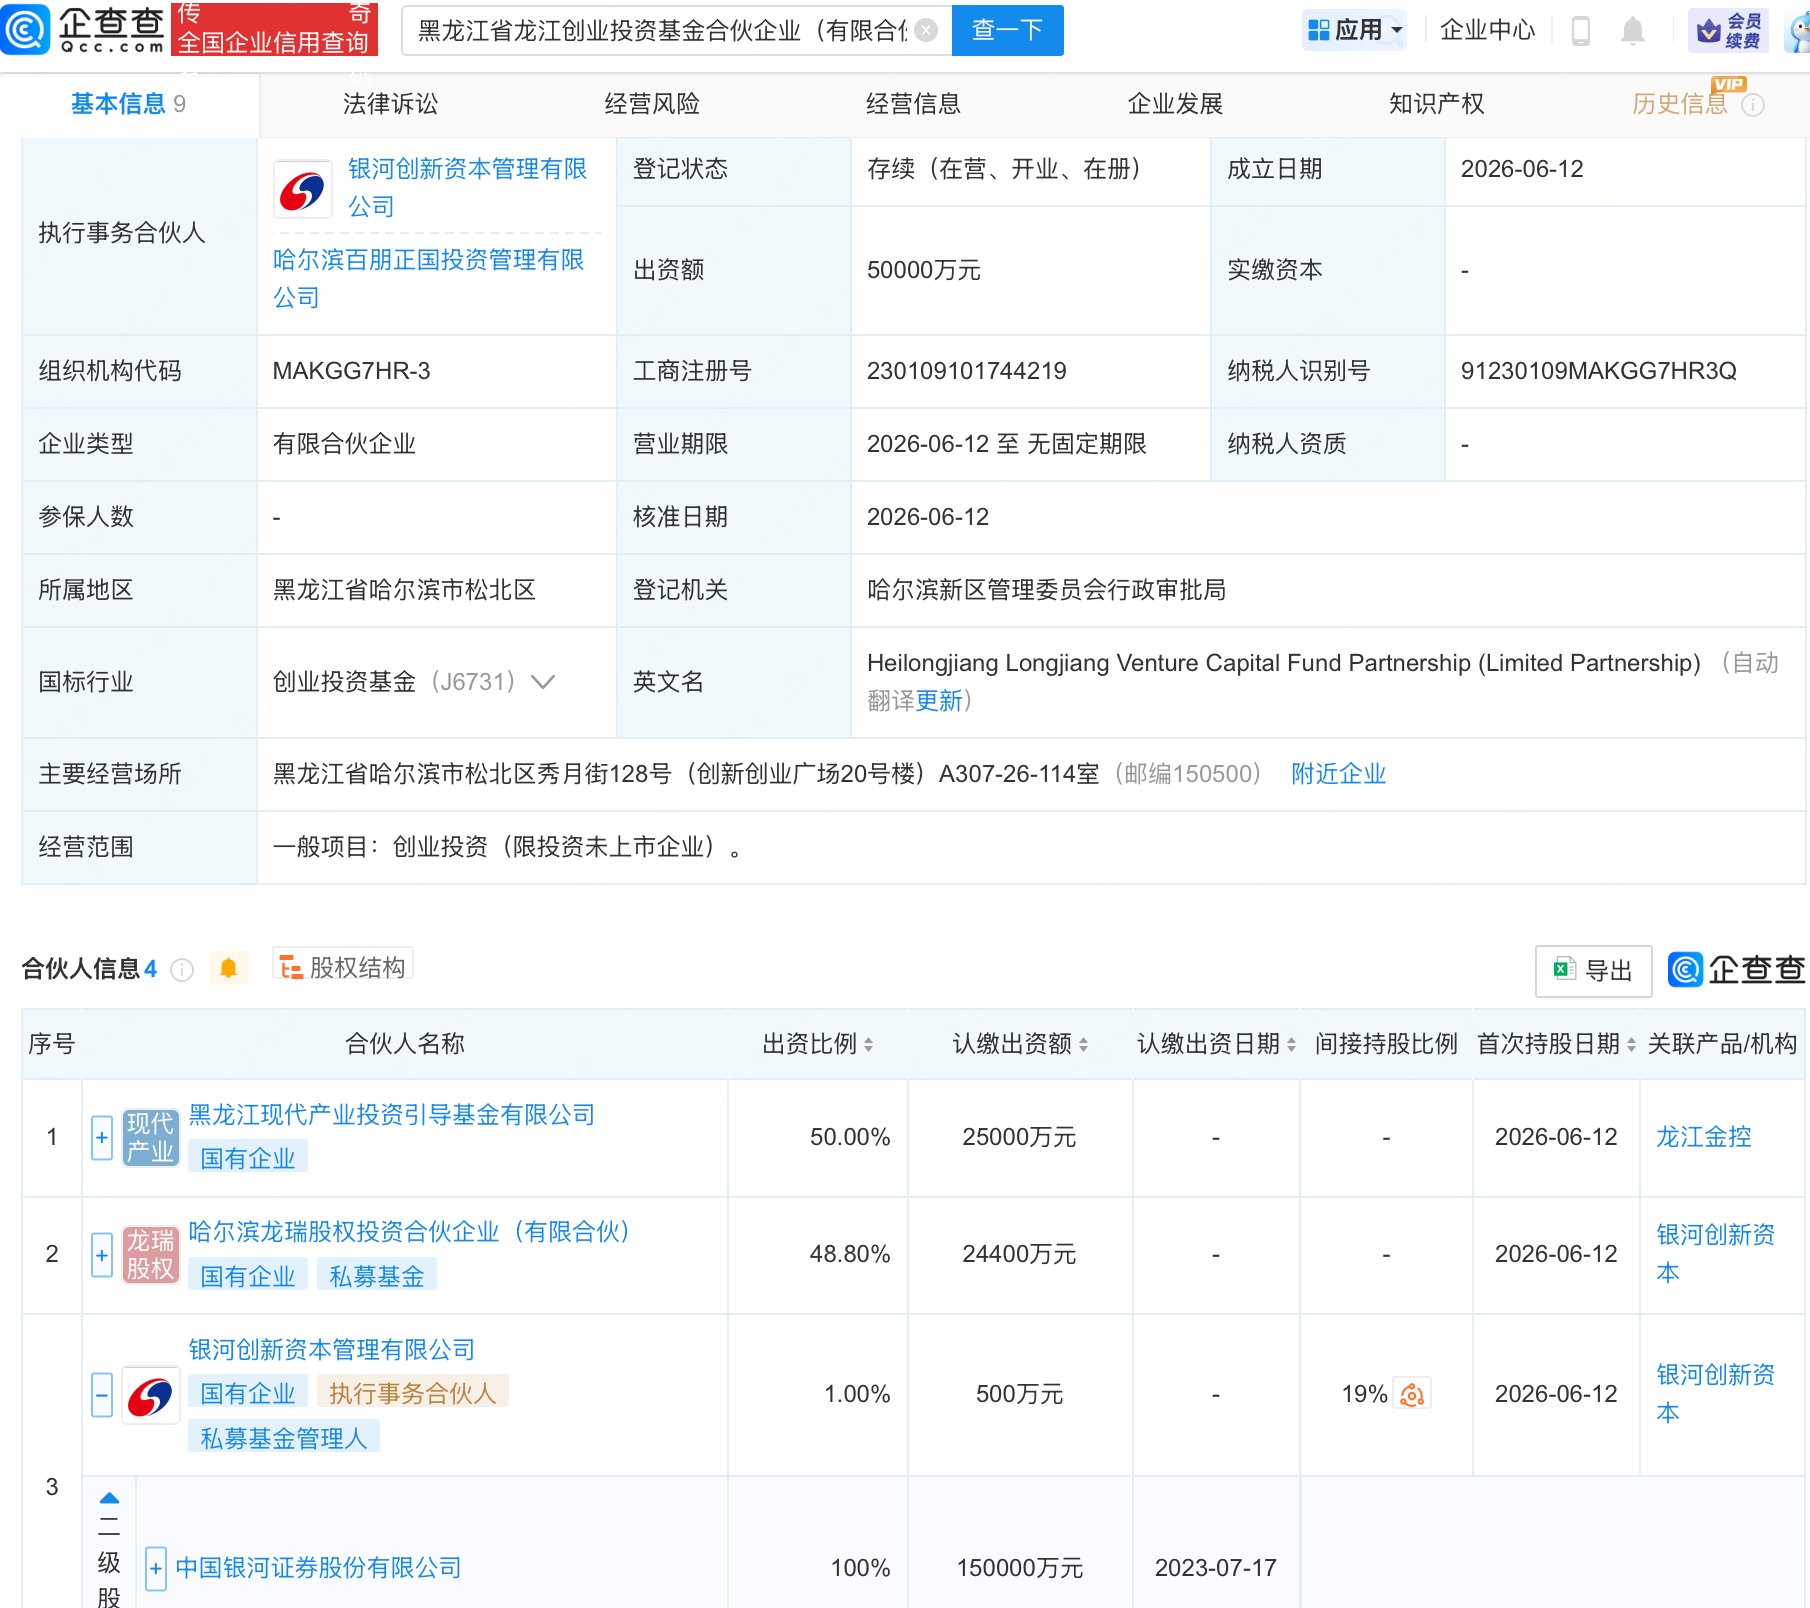Viewport: 1810px width, 1608px height.
Task: Click 纳税人识别号 value 91230109MAKGG7HR3Q
Action: click(1598, 371)
